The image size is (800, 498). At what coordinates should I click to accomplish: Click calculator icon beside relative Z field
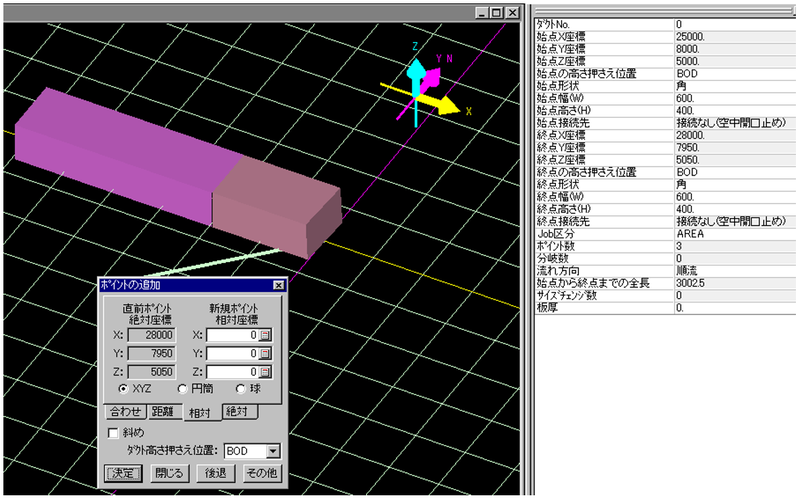(266, 371)
